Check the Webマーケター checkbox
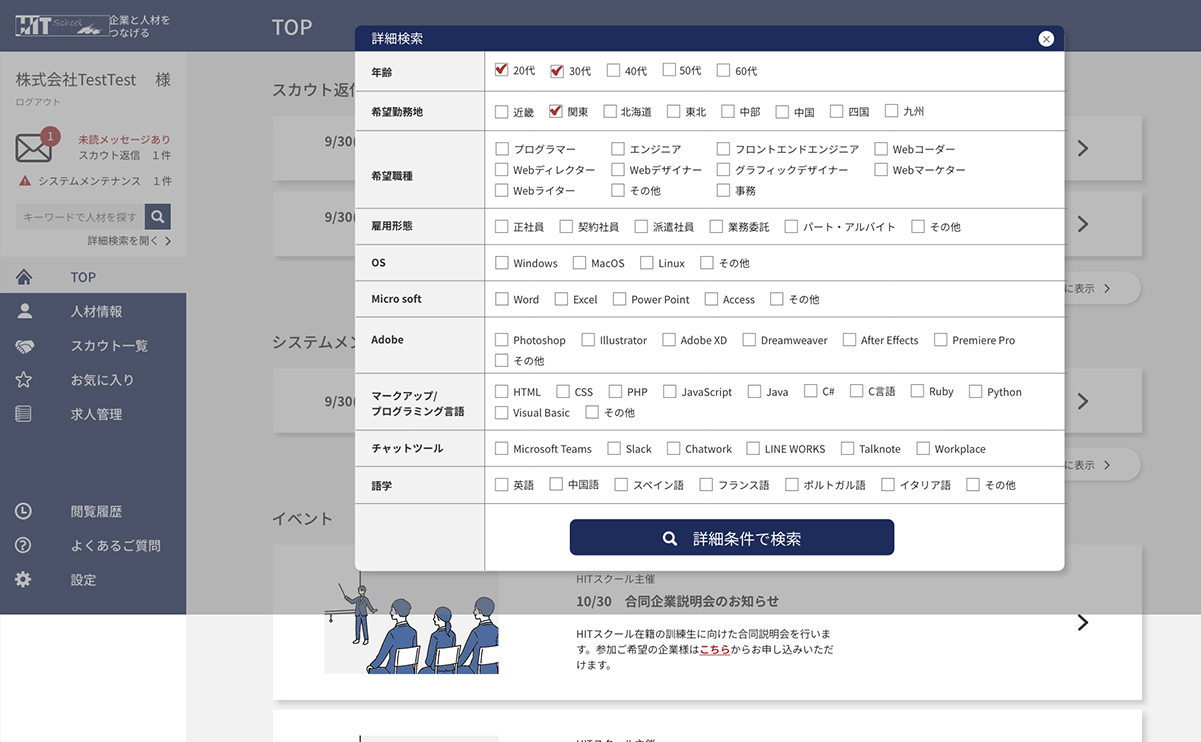The image size is (1201, 742). (881, 170)
